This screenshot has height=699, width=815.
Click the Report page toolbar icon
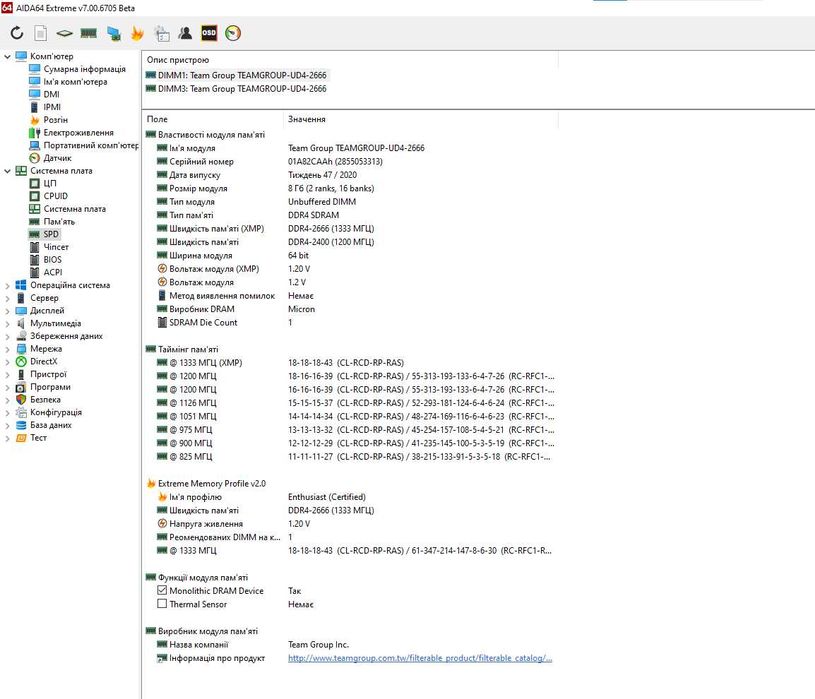[41, 33]
